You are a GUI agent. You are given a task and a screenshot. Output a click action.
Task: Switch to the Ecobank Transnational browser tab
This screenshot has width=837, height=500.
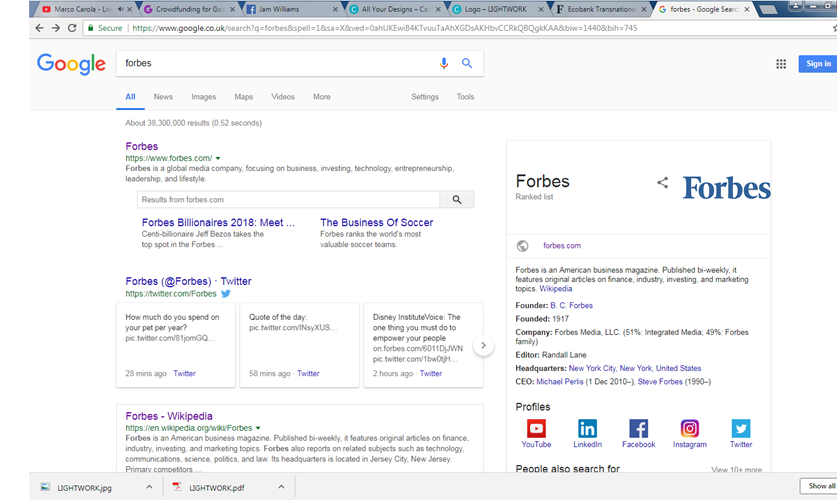point(600,9)
